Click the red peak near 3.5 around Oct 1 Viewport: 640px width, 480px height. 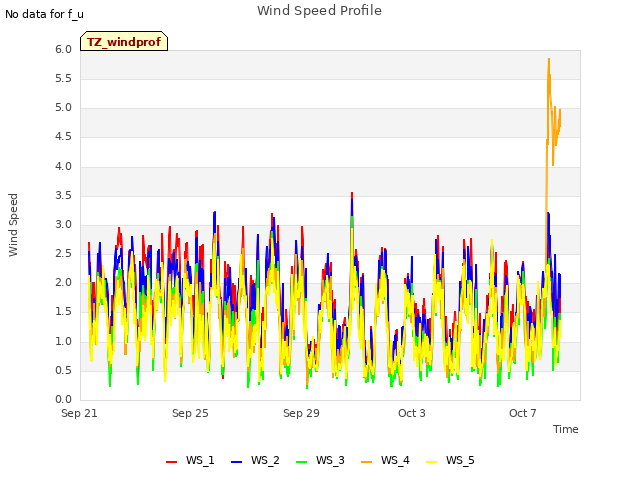(352, 193)
